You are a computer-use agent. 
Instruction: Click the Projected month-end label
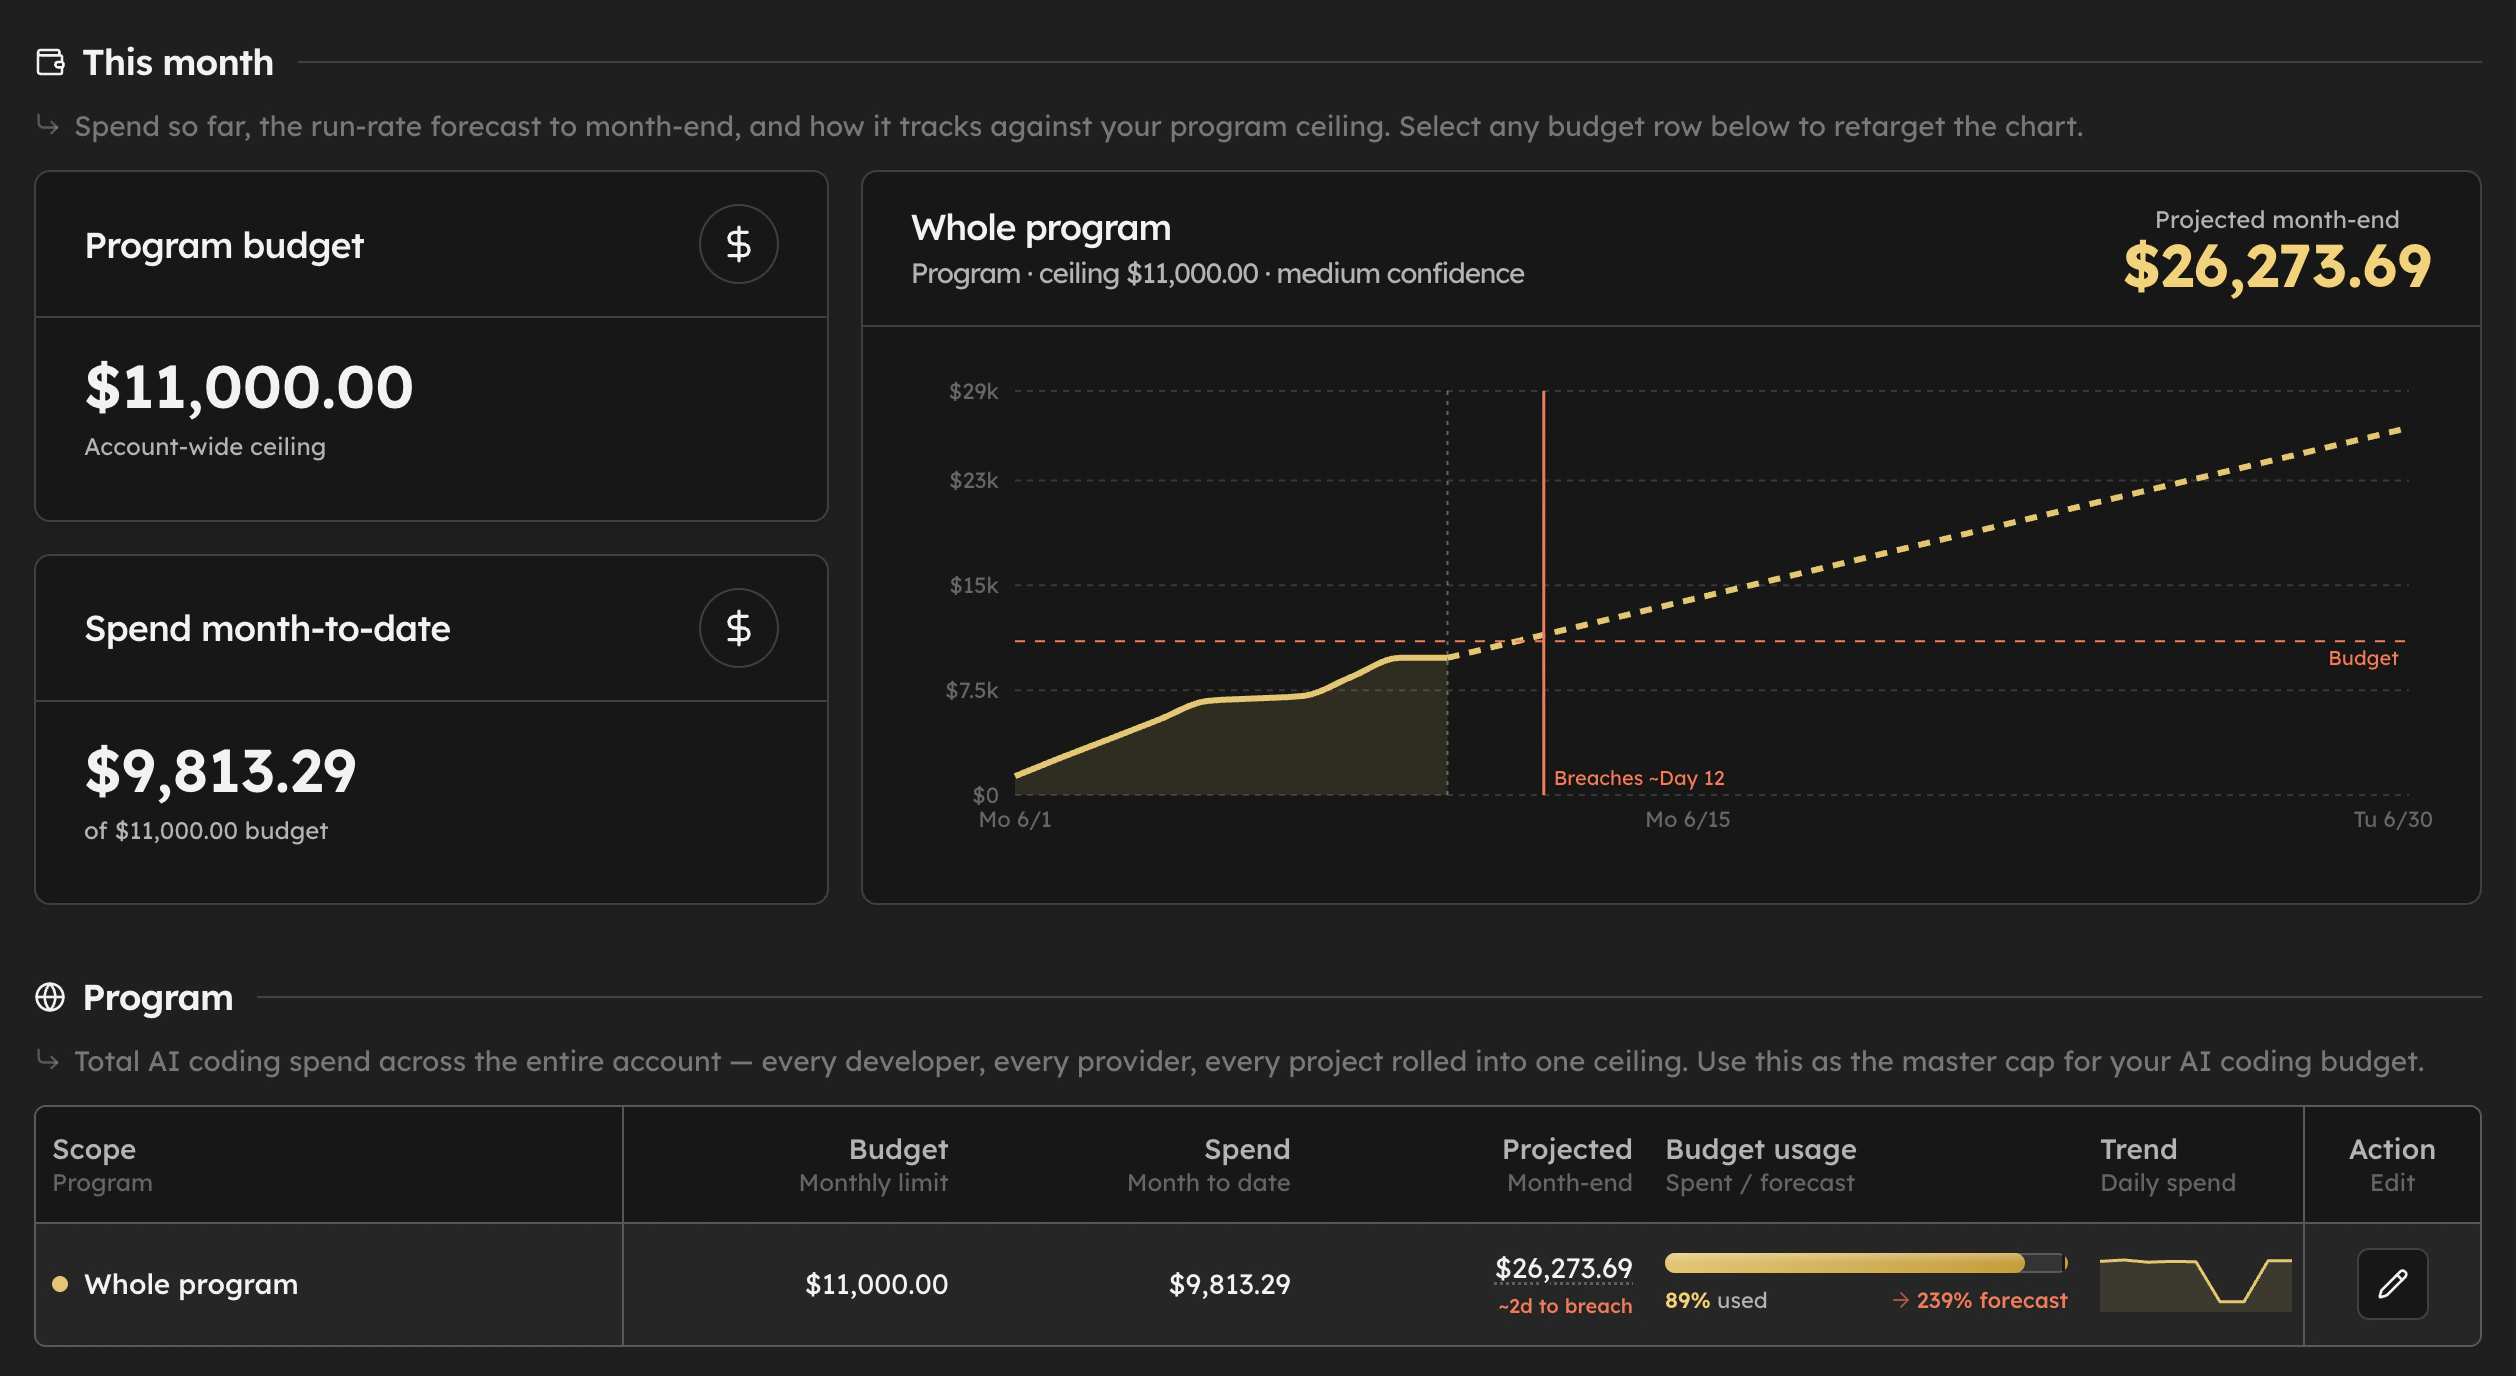tap(2277, 220)
